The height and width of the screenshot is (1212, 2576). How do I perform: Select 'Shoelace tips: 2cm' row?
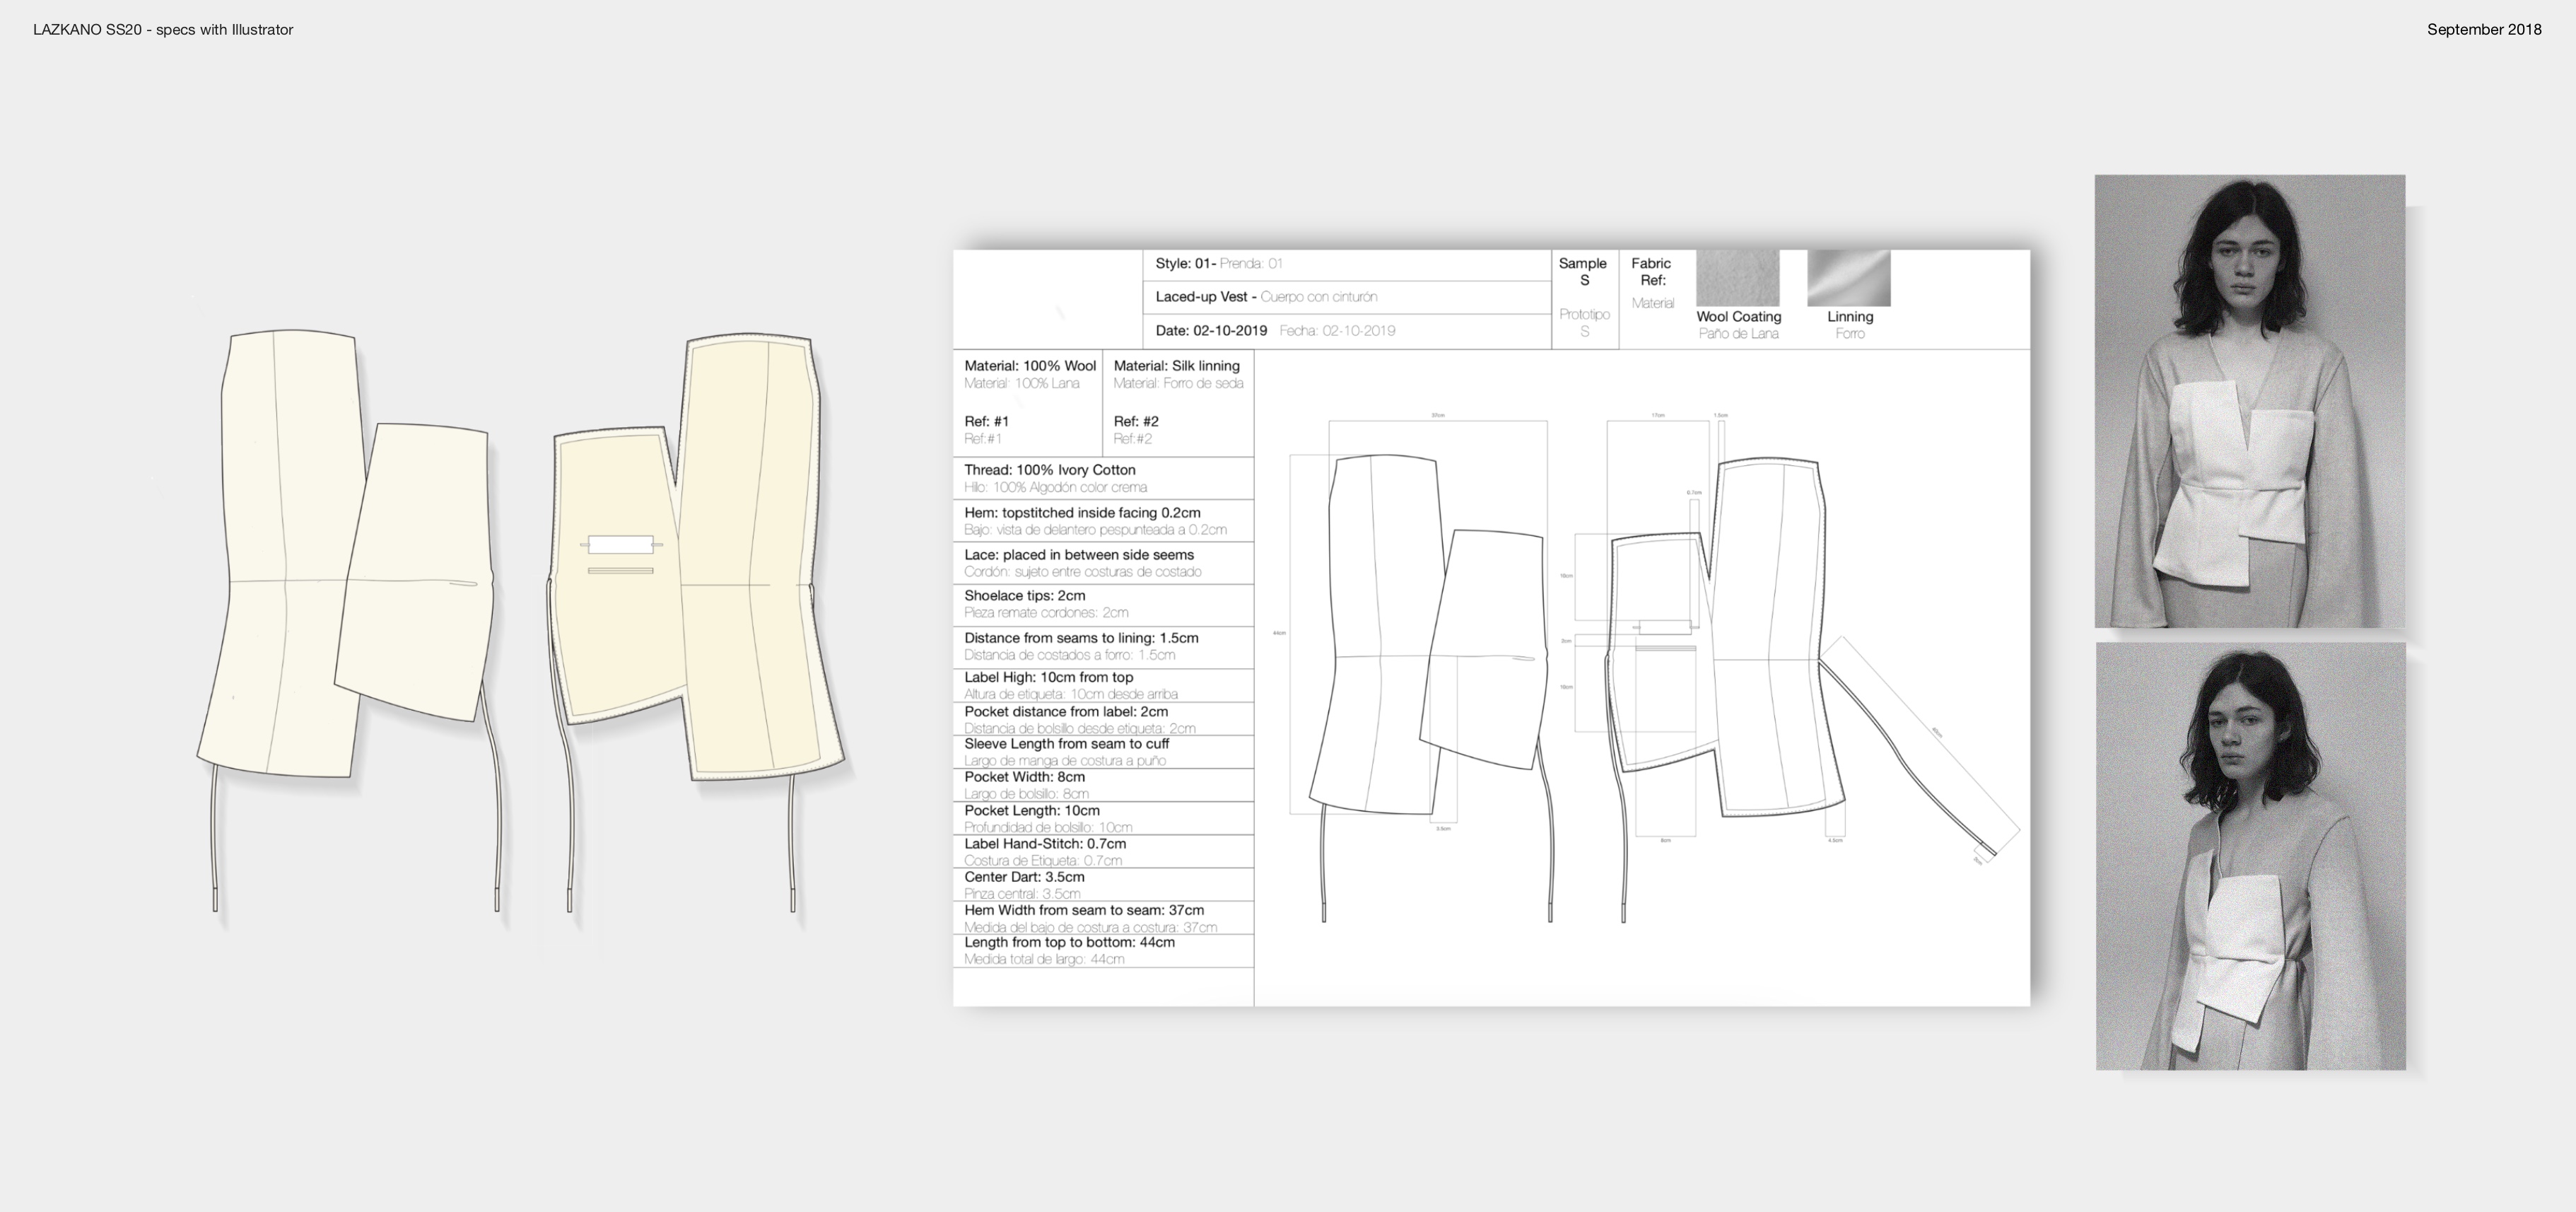click(1103, 605)
